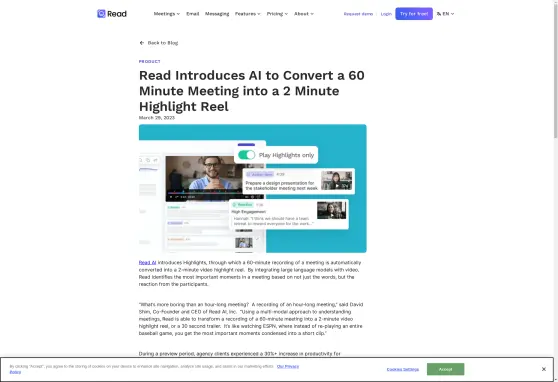Dismiss the cookie banner with the X

click(543, 369)
